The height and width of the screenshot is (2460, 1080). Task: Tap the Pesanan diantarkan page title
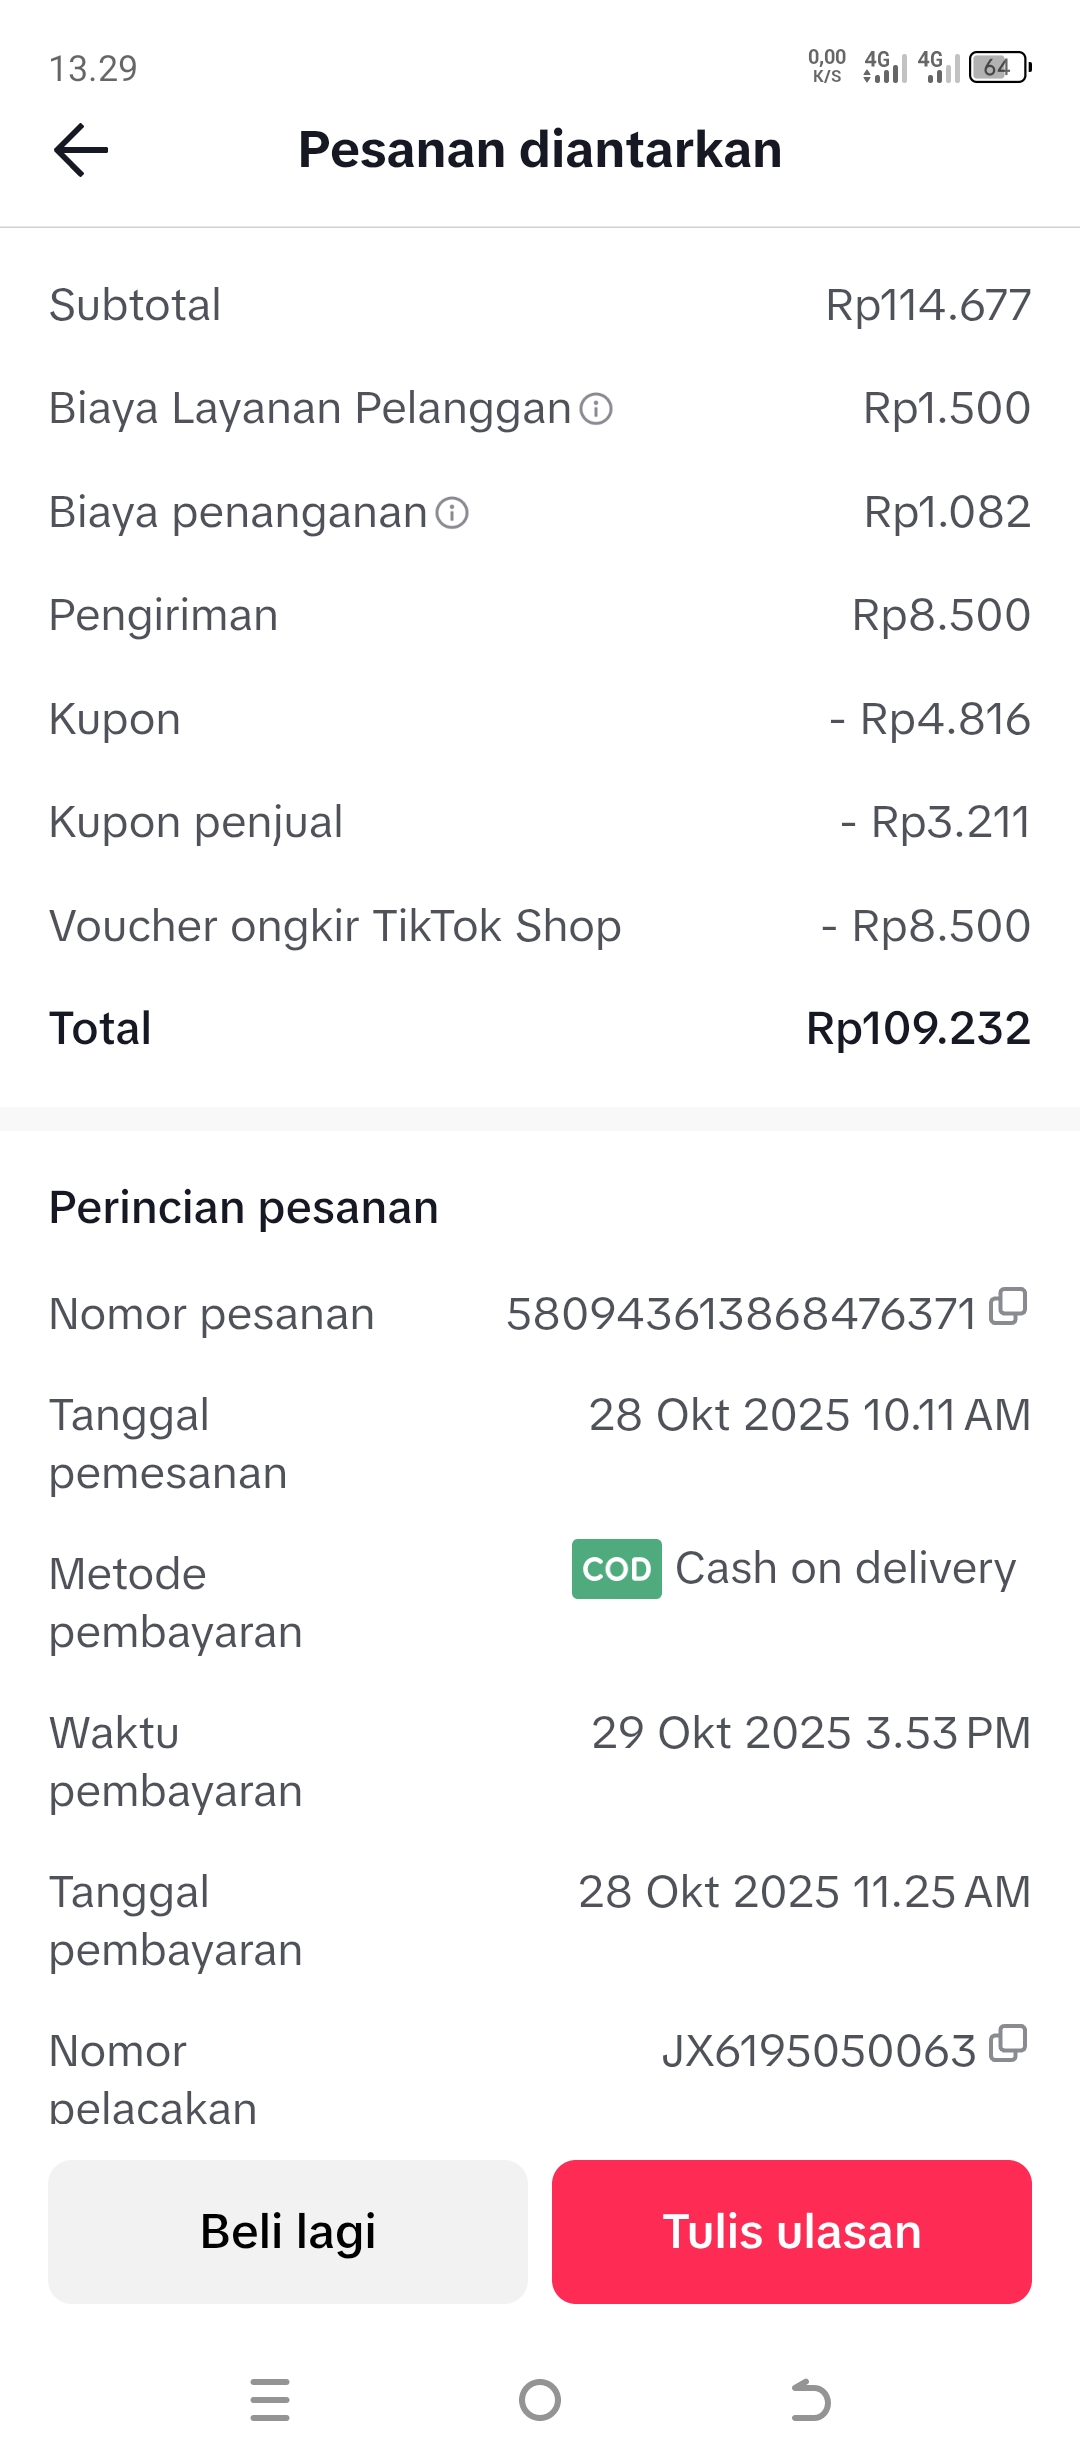coord(540,150)
